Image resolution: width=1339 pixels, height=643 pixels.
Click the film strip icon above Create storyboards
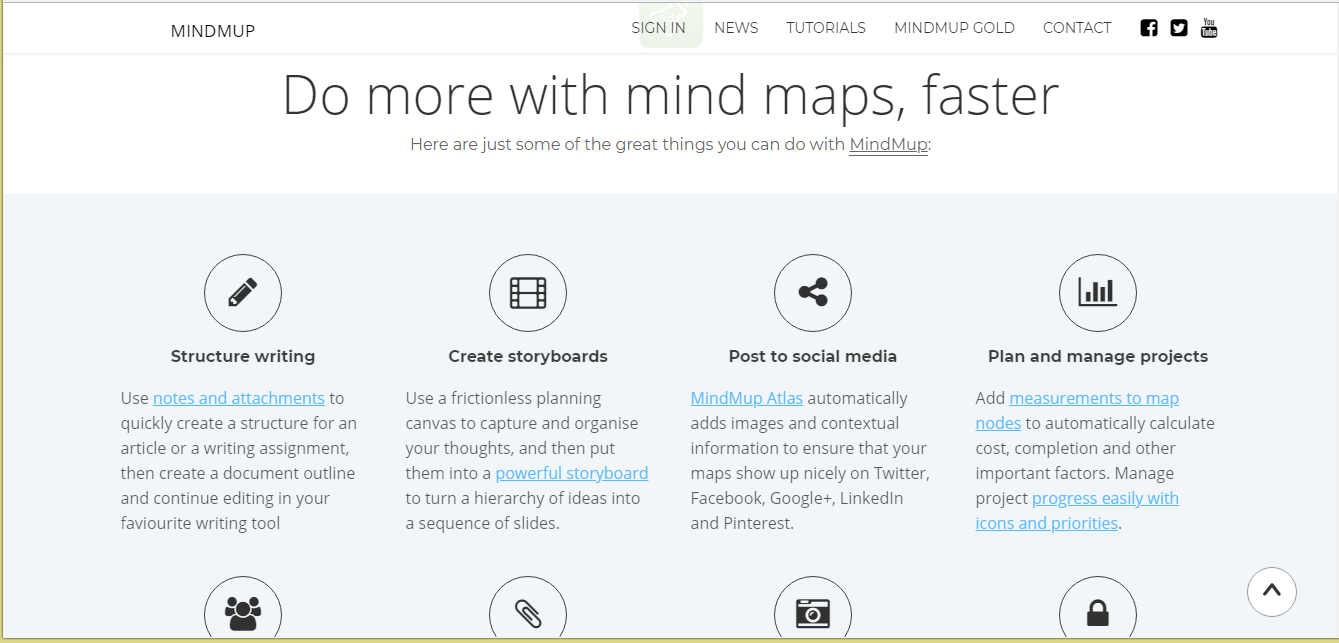[528, 293]
